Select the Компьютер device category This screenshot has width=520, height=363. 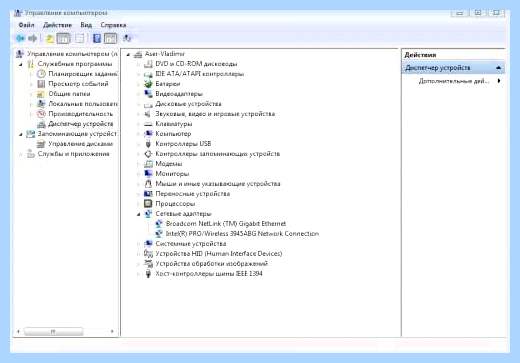click(173, 134)
